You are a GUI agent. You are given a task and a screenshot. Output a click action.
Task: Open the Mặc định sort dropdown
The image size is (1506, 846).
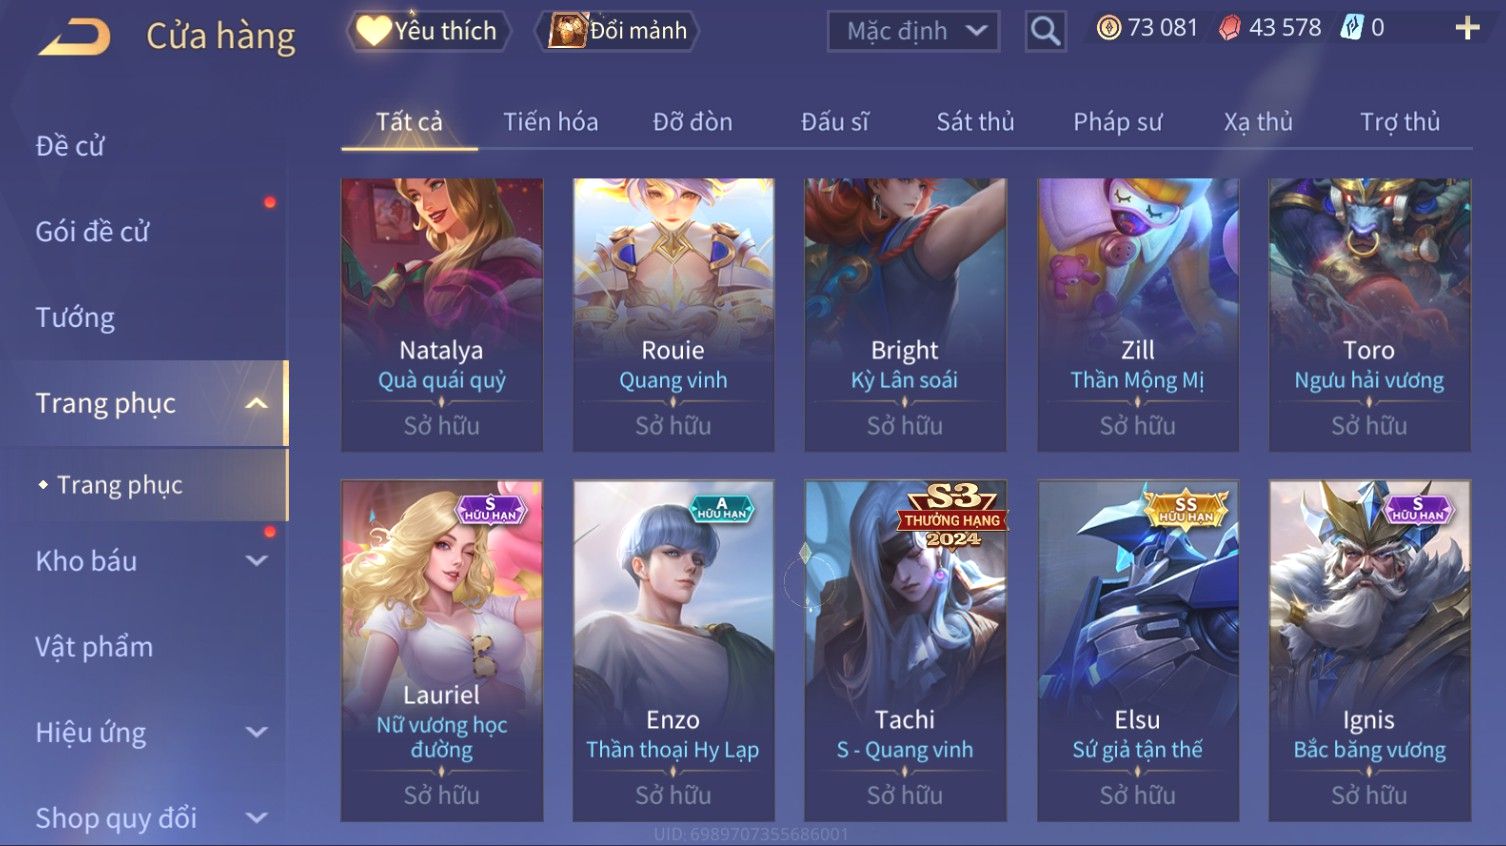[x=913, y=32]
